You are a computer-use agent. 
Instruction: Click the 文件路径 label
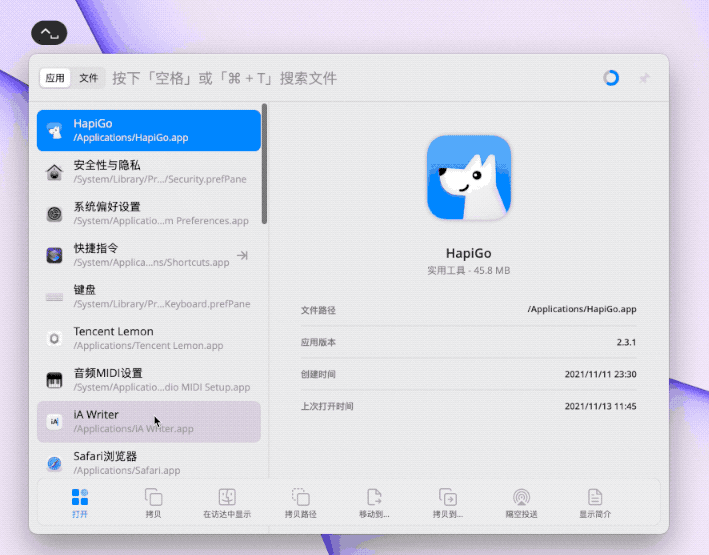[318, 310]
